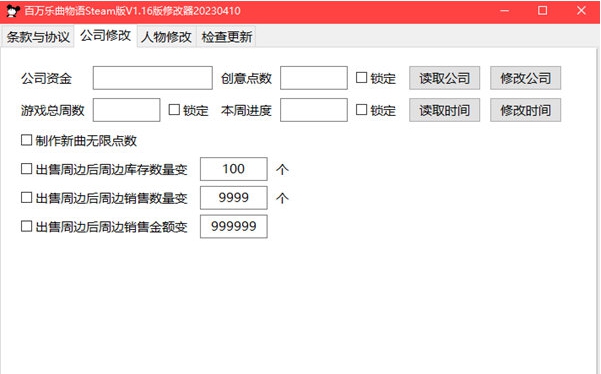The width and height of the screenshot is (601, 374).
Task: Click the 公司资金 input field
Action: [153, 78]
